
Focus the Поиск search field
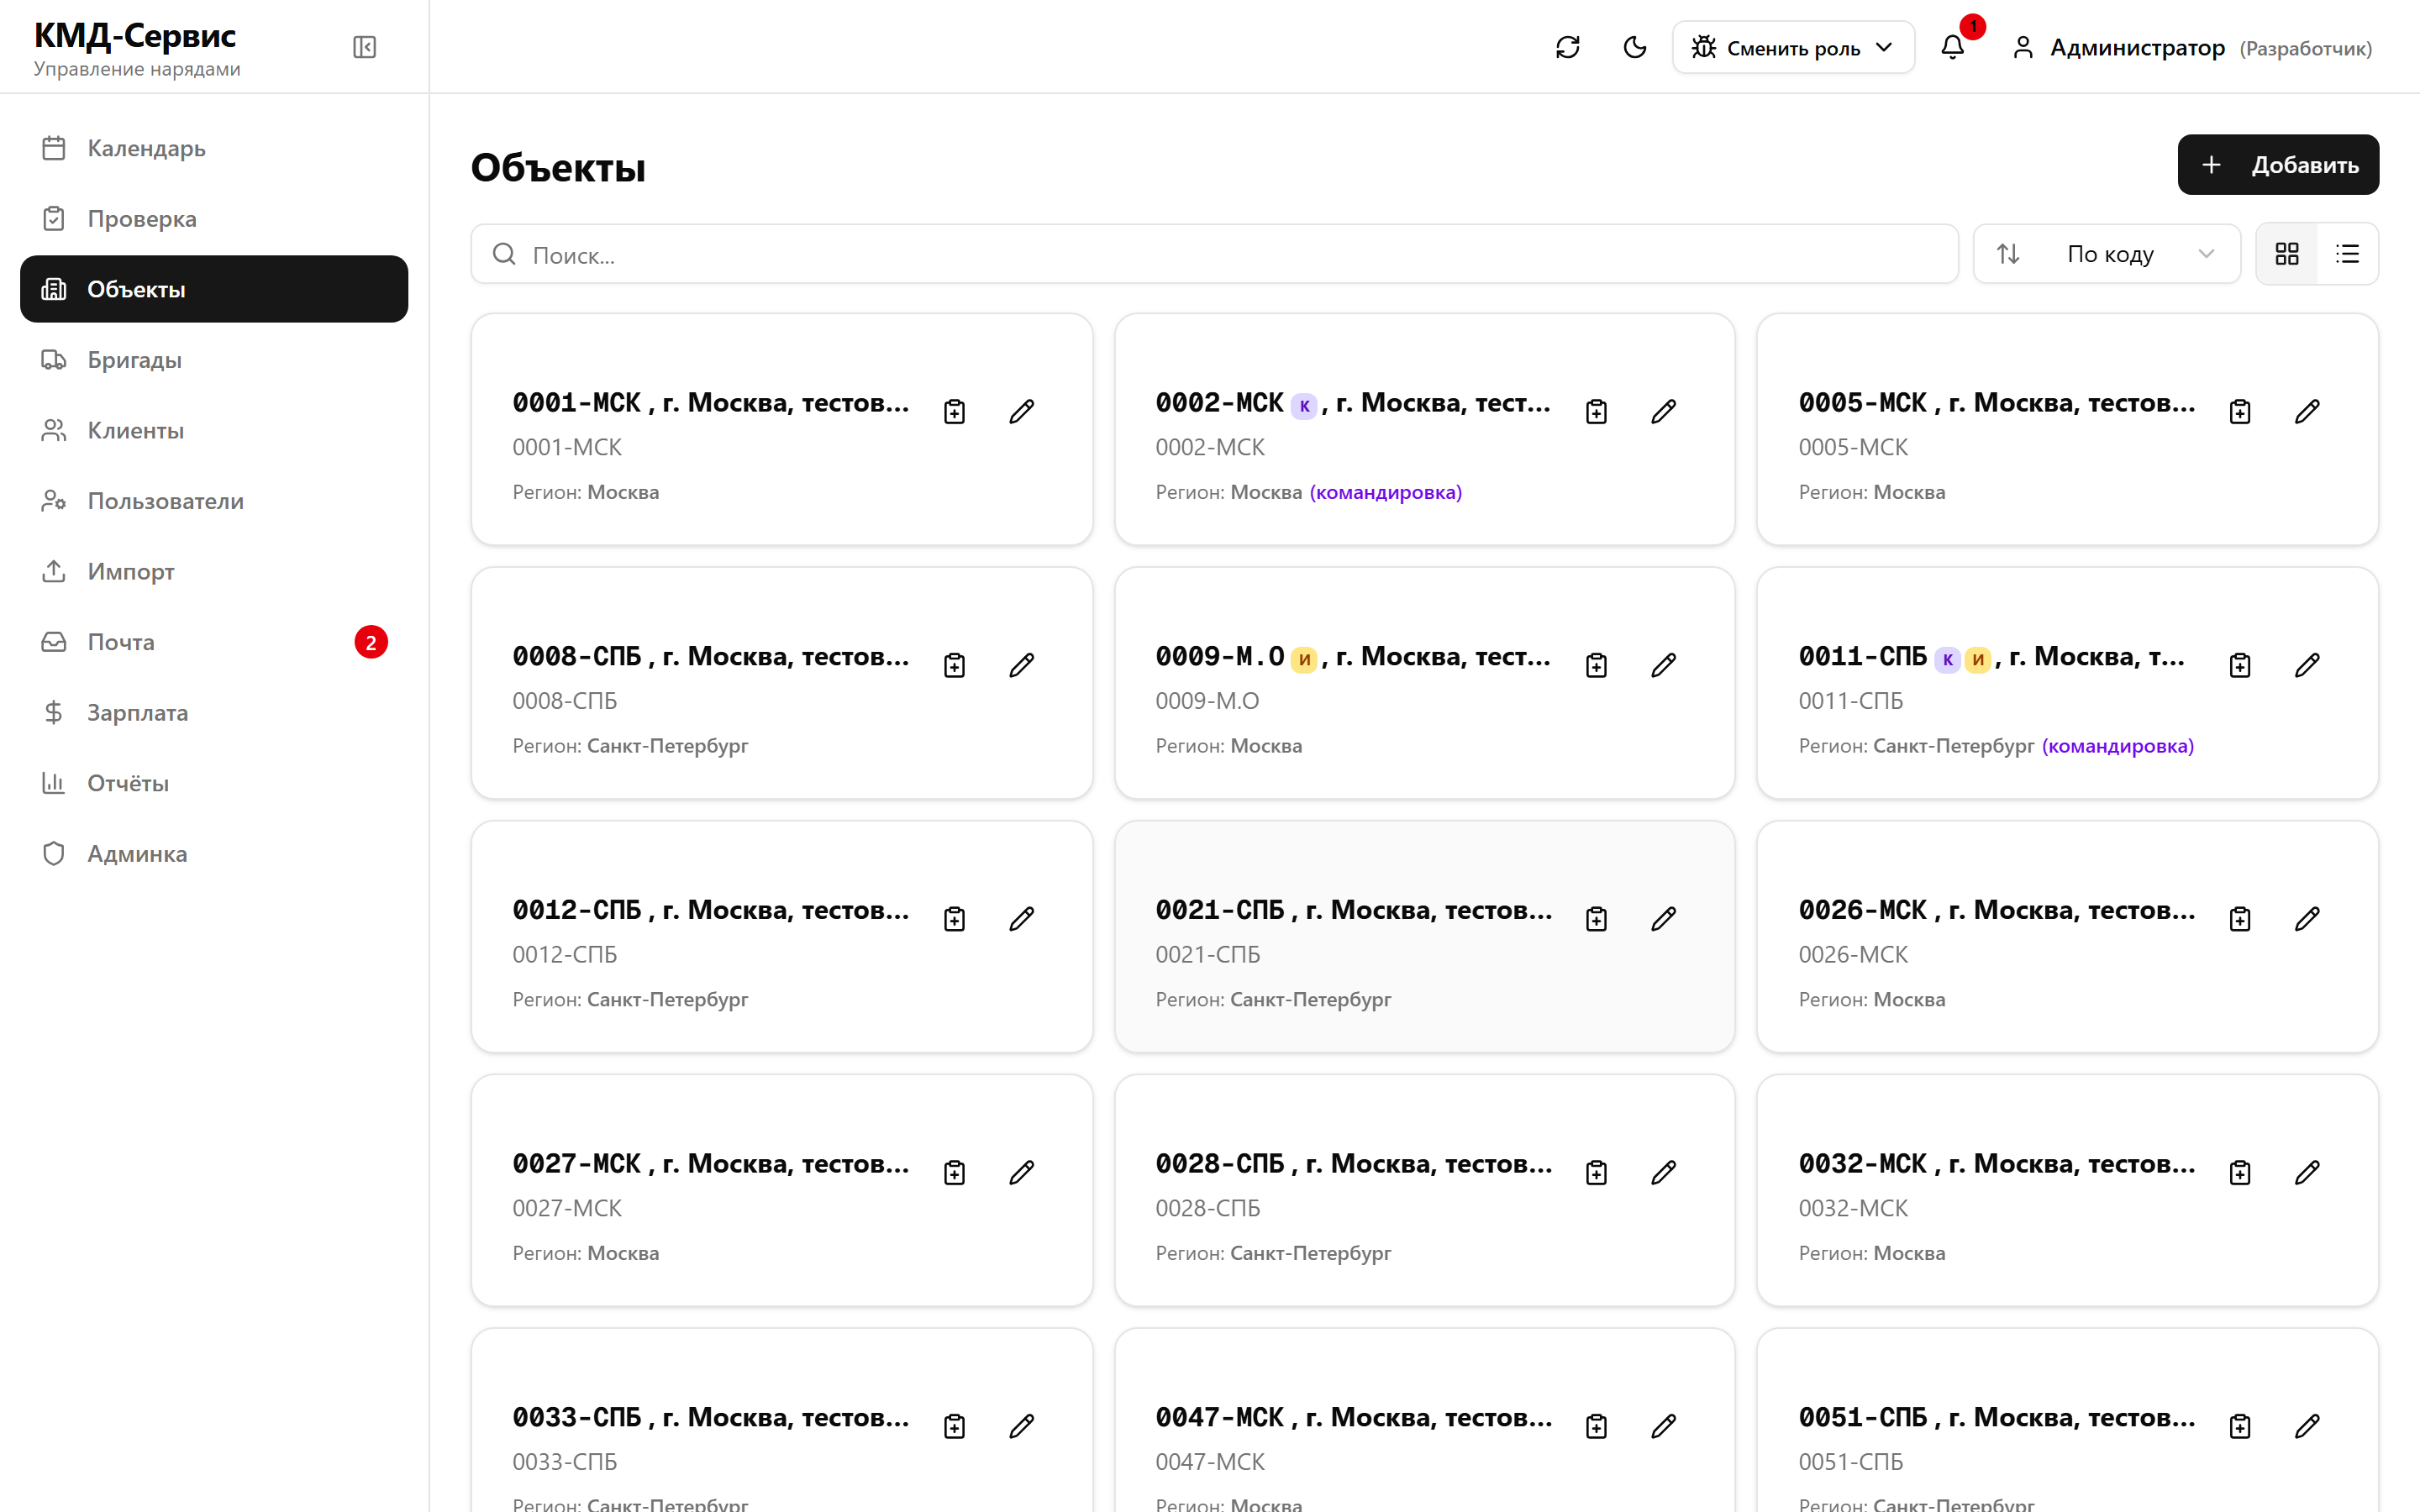(x=1213, y=254)
